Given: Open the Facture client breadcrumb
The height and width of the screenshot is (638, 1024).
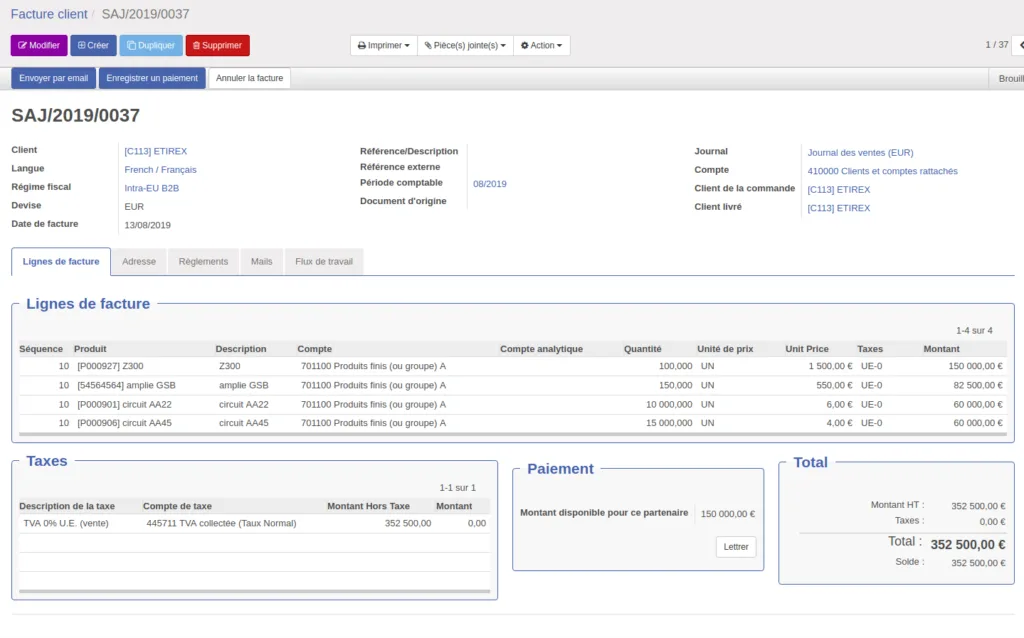Looking at the screenshot, I should coord(49,14).
